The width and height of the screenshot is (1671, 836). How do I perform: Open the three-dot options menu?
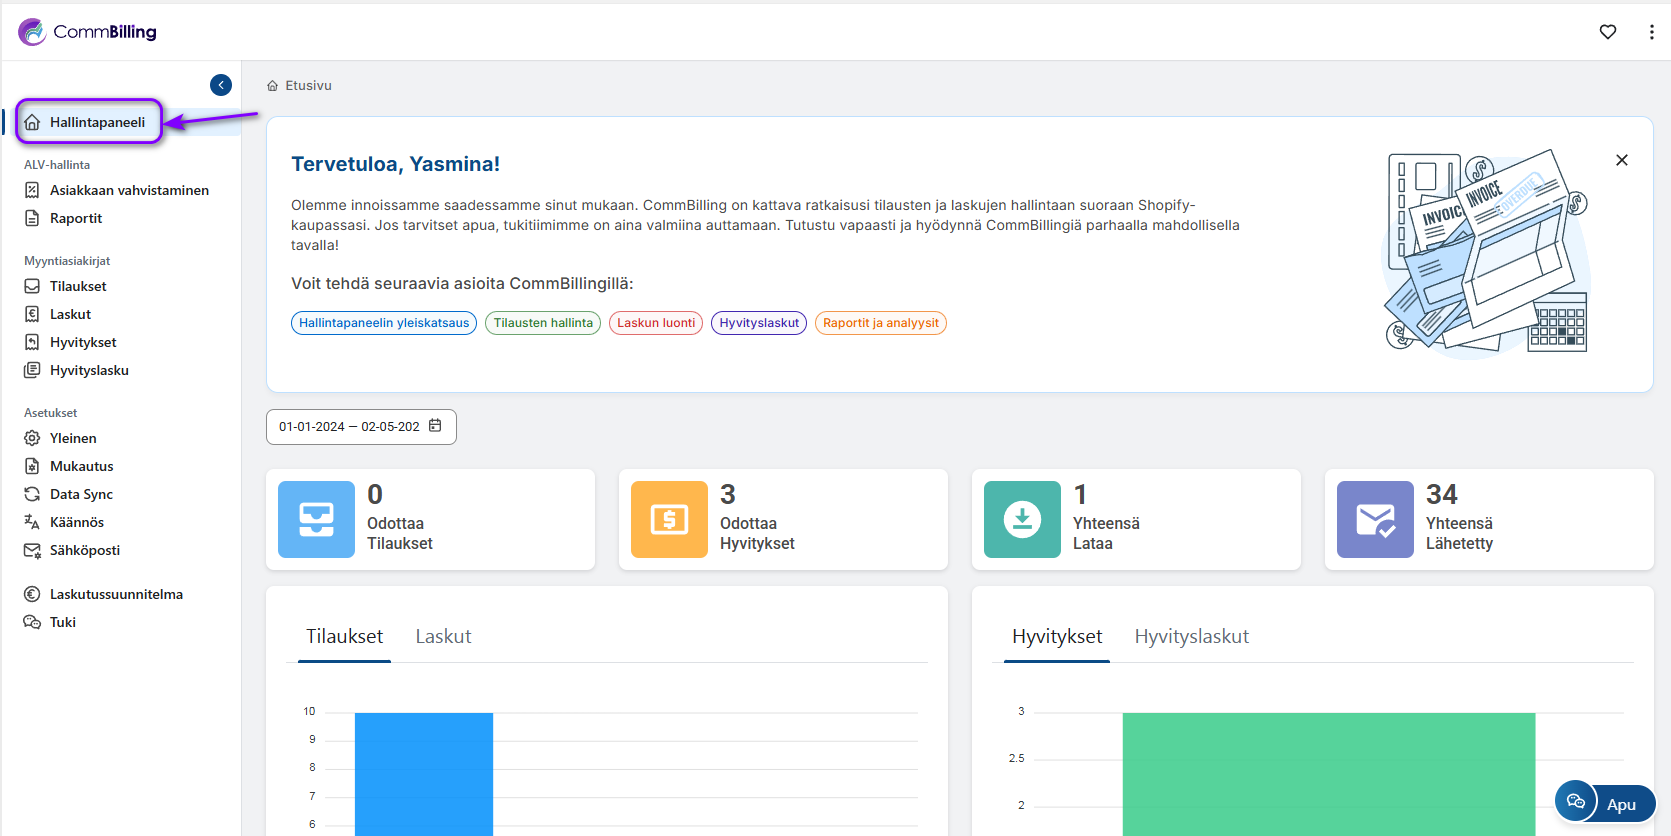(1651, 32)
